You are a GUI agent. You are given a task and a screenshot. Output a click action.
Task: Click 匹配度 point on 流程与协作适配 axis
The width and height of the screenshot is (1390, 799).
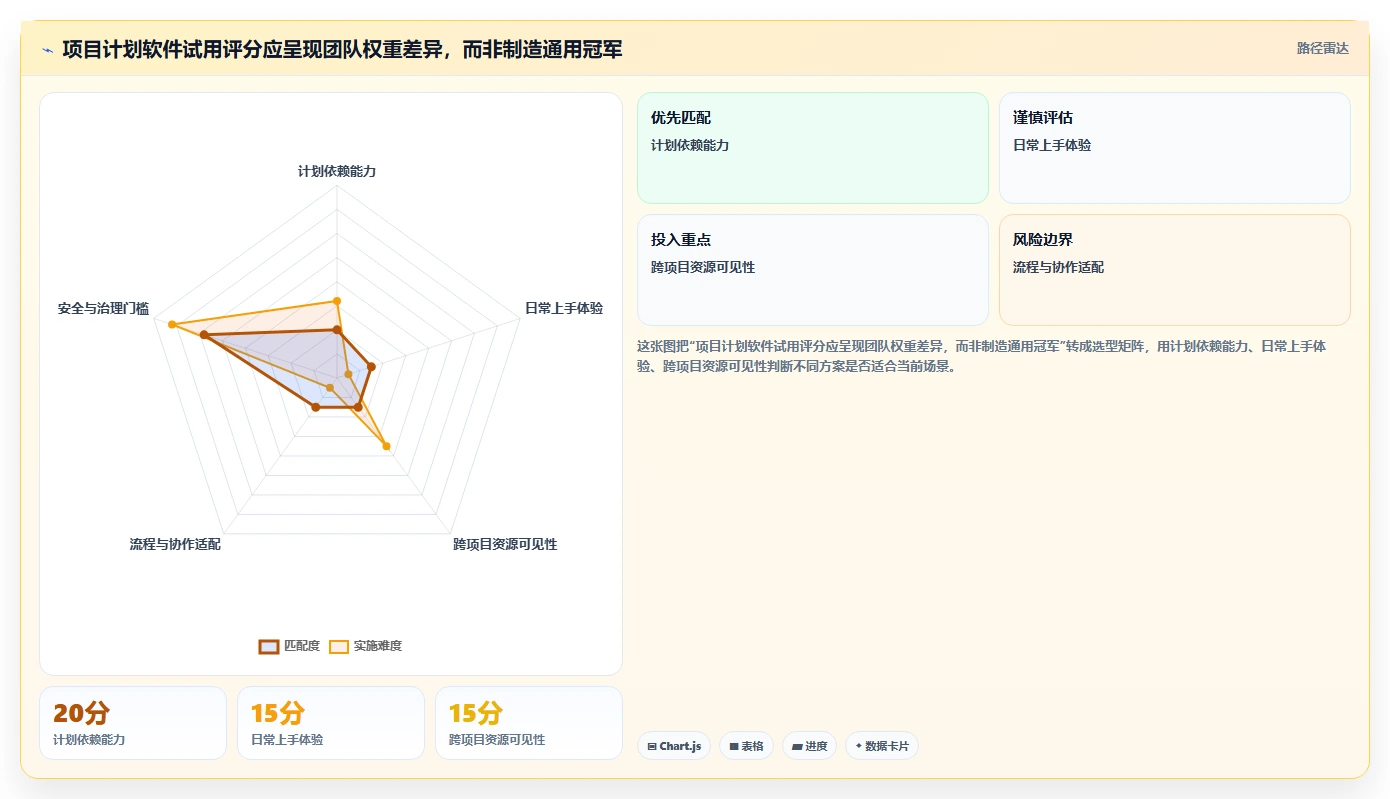[316, 407]
